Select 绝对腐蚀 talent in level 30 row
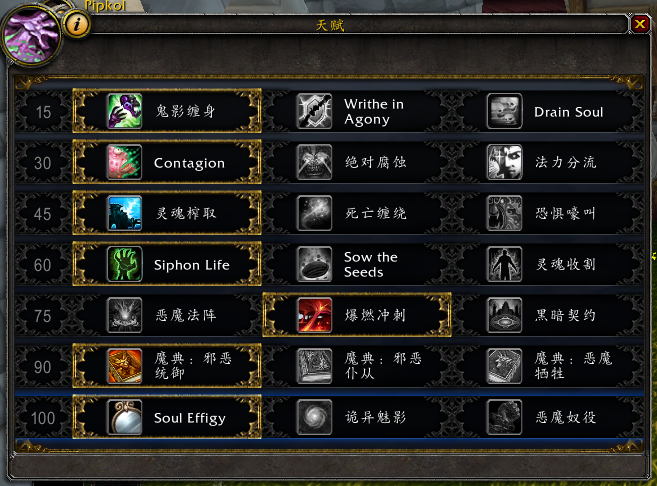This screenshot has height=486, width=657. 357,162
